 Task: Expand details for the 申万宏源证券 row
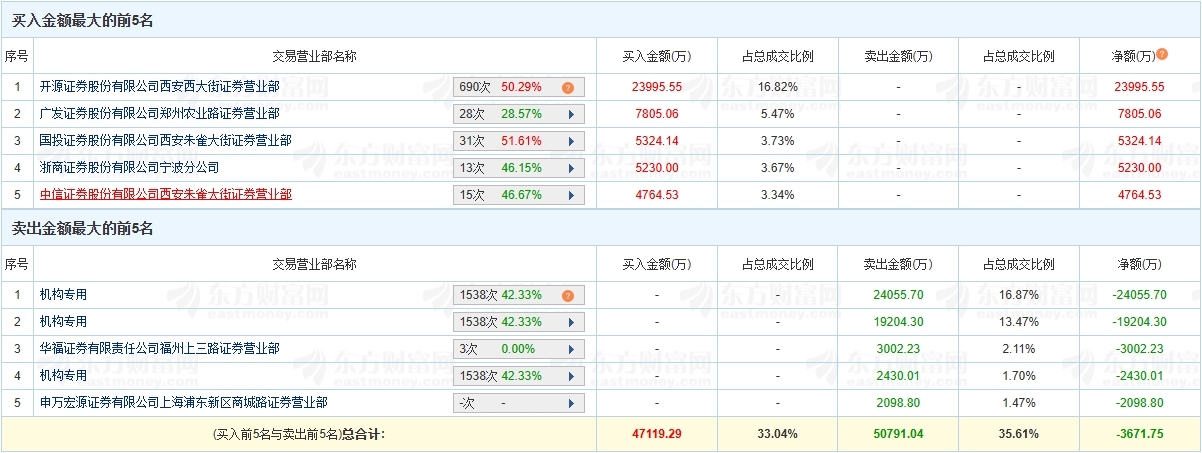click(571, 404)
